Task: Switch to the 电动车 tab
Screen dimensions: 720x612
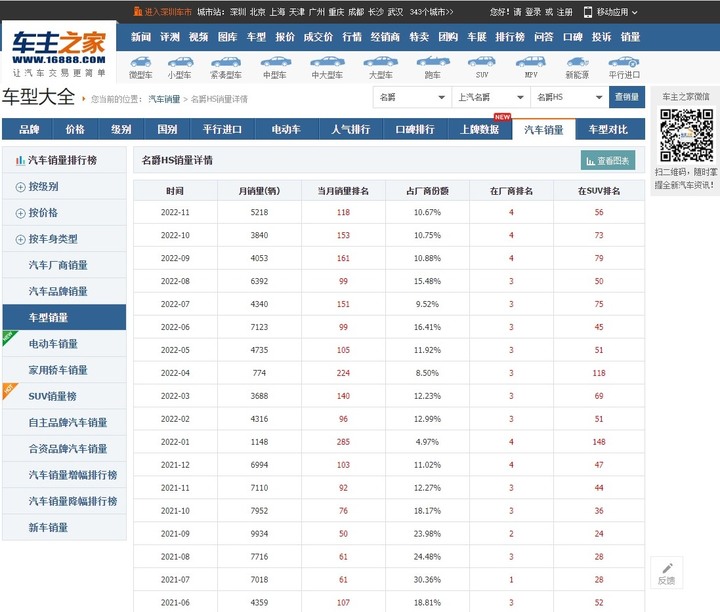Action: tap(286, 129)
